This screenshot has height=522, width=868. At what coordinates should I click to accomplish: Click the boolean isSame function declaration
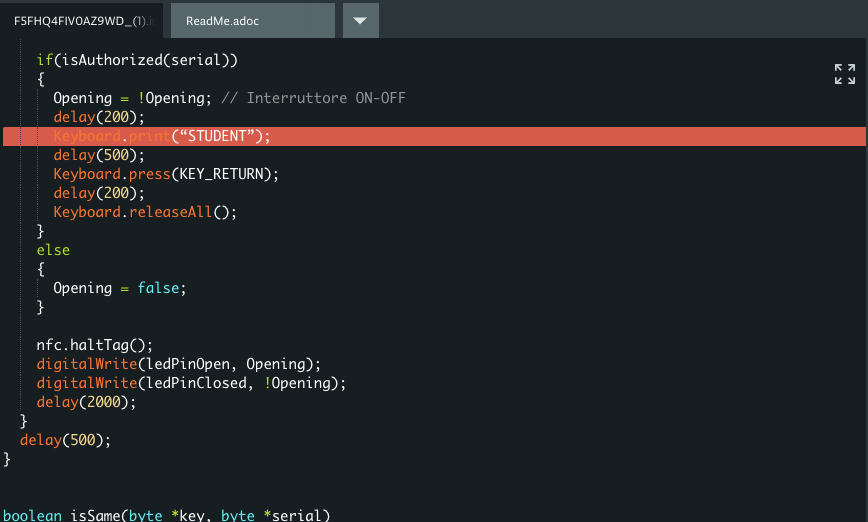166,516
